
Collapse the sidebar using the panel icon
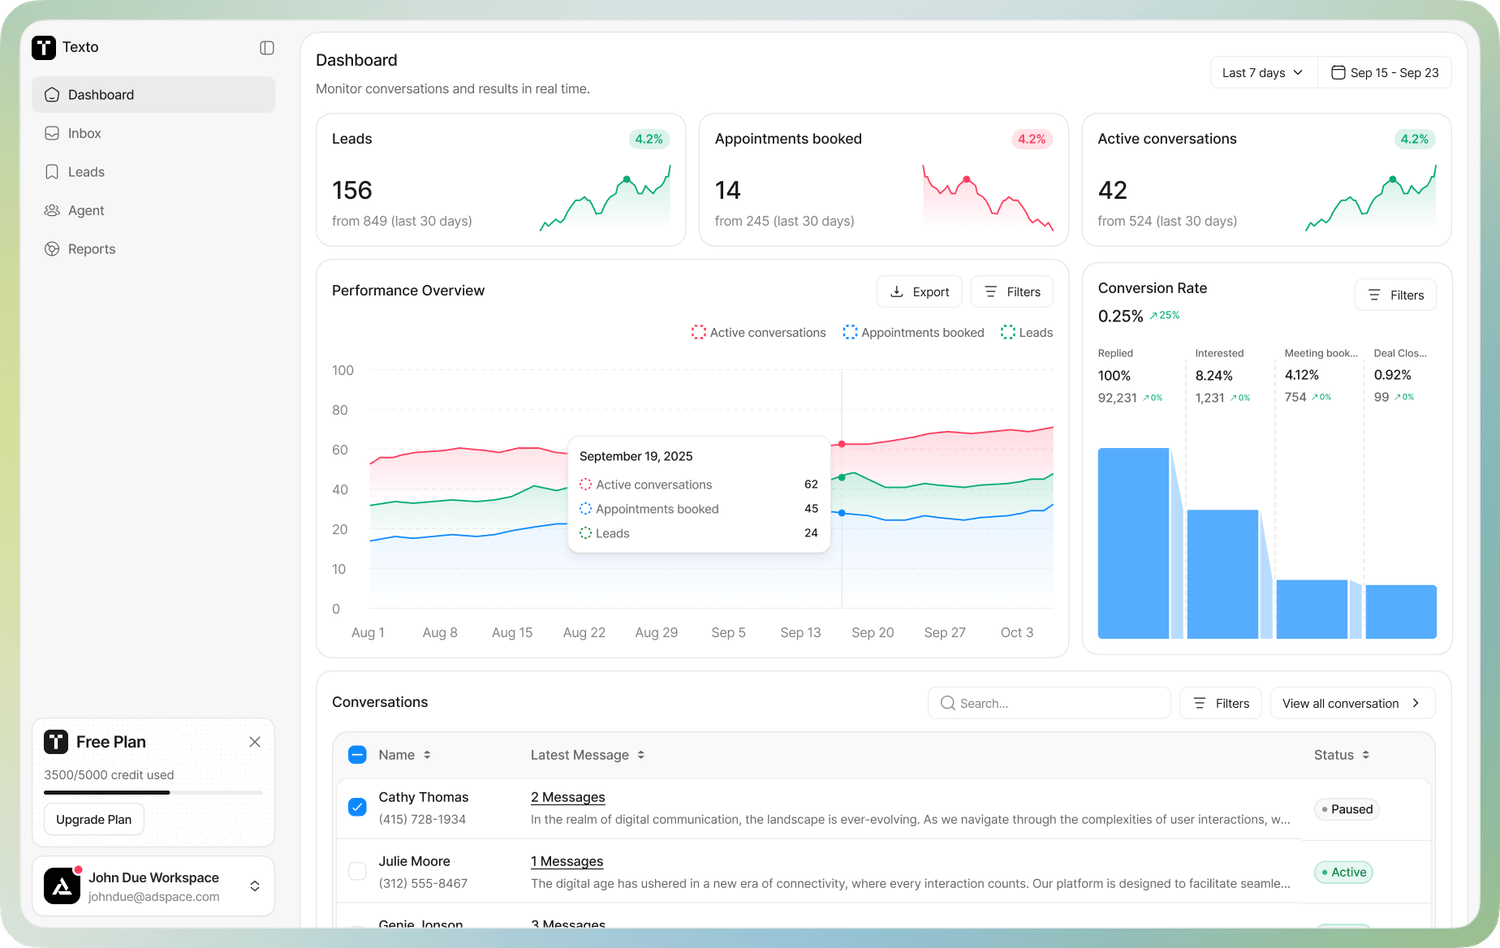pyautogui.click(x=267, y=47)
